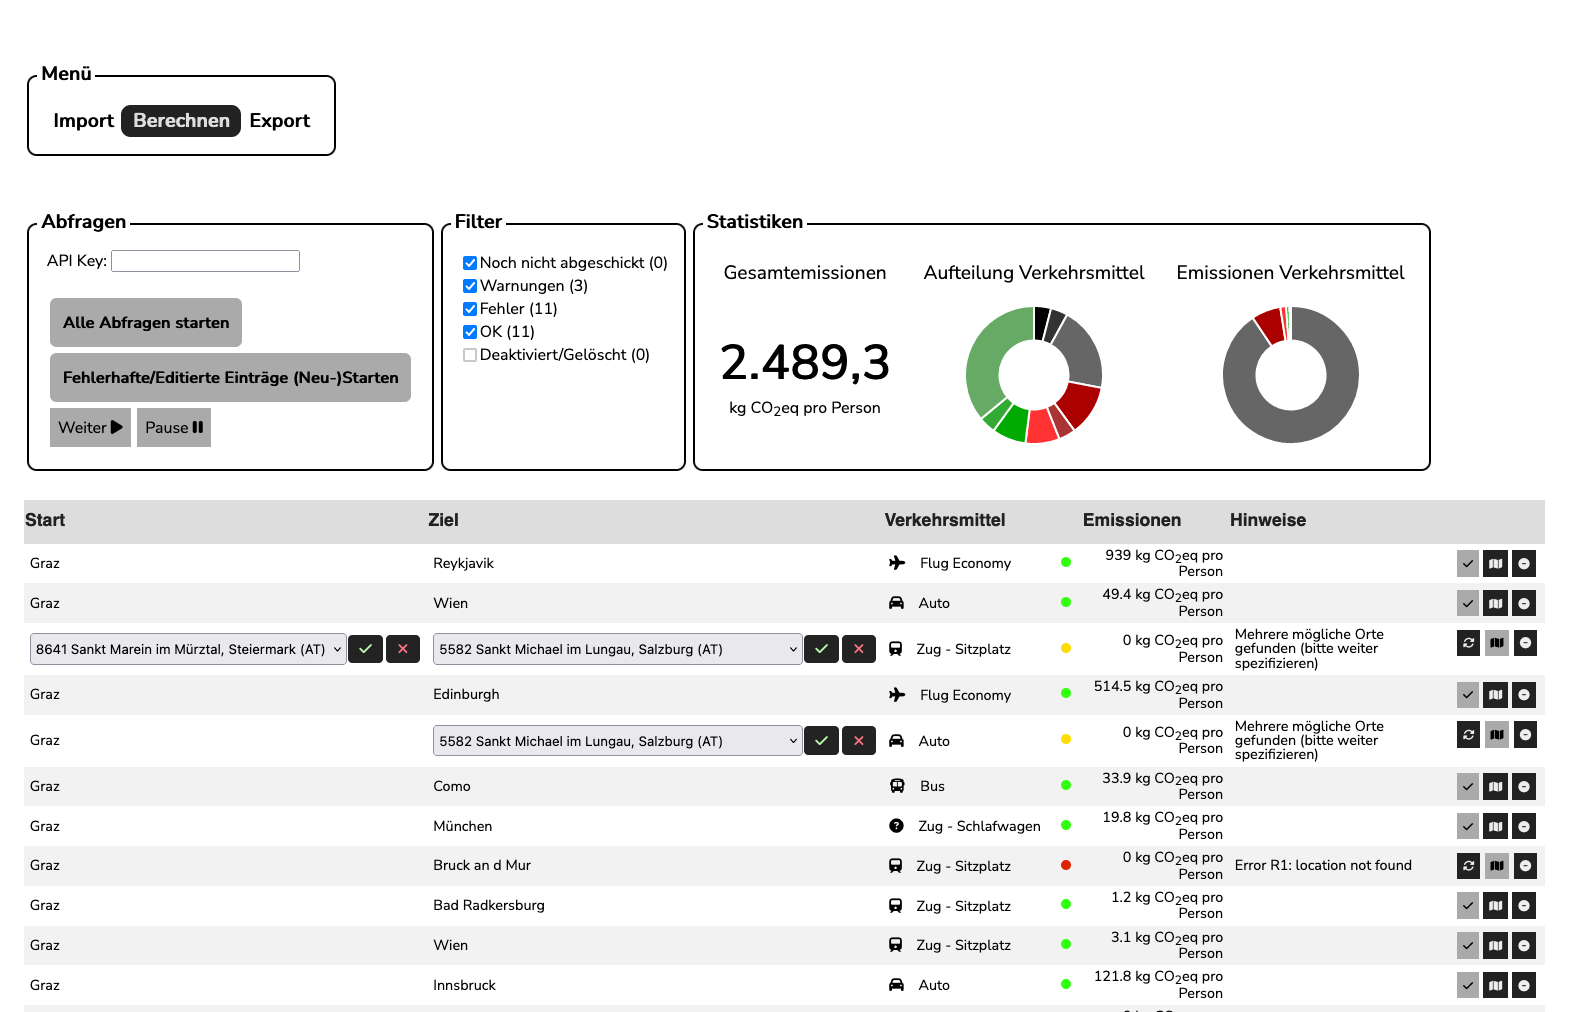Click Fehlerhafte/Editierte Einträge (Neu-)Starten button
The width and height of the screenshot is (1572, 1012).
pyautogui.click(x=230, y=378)
